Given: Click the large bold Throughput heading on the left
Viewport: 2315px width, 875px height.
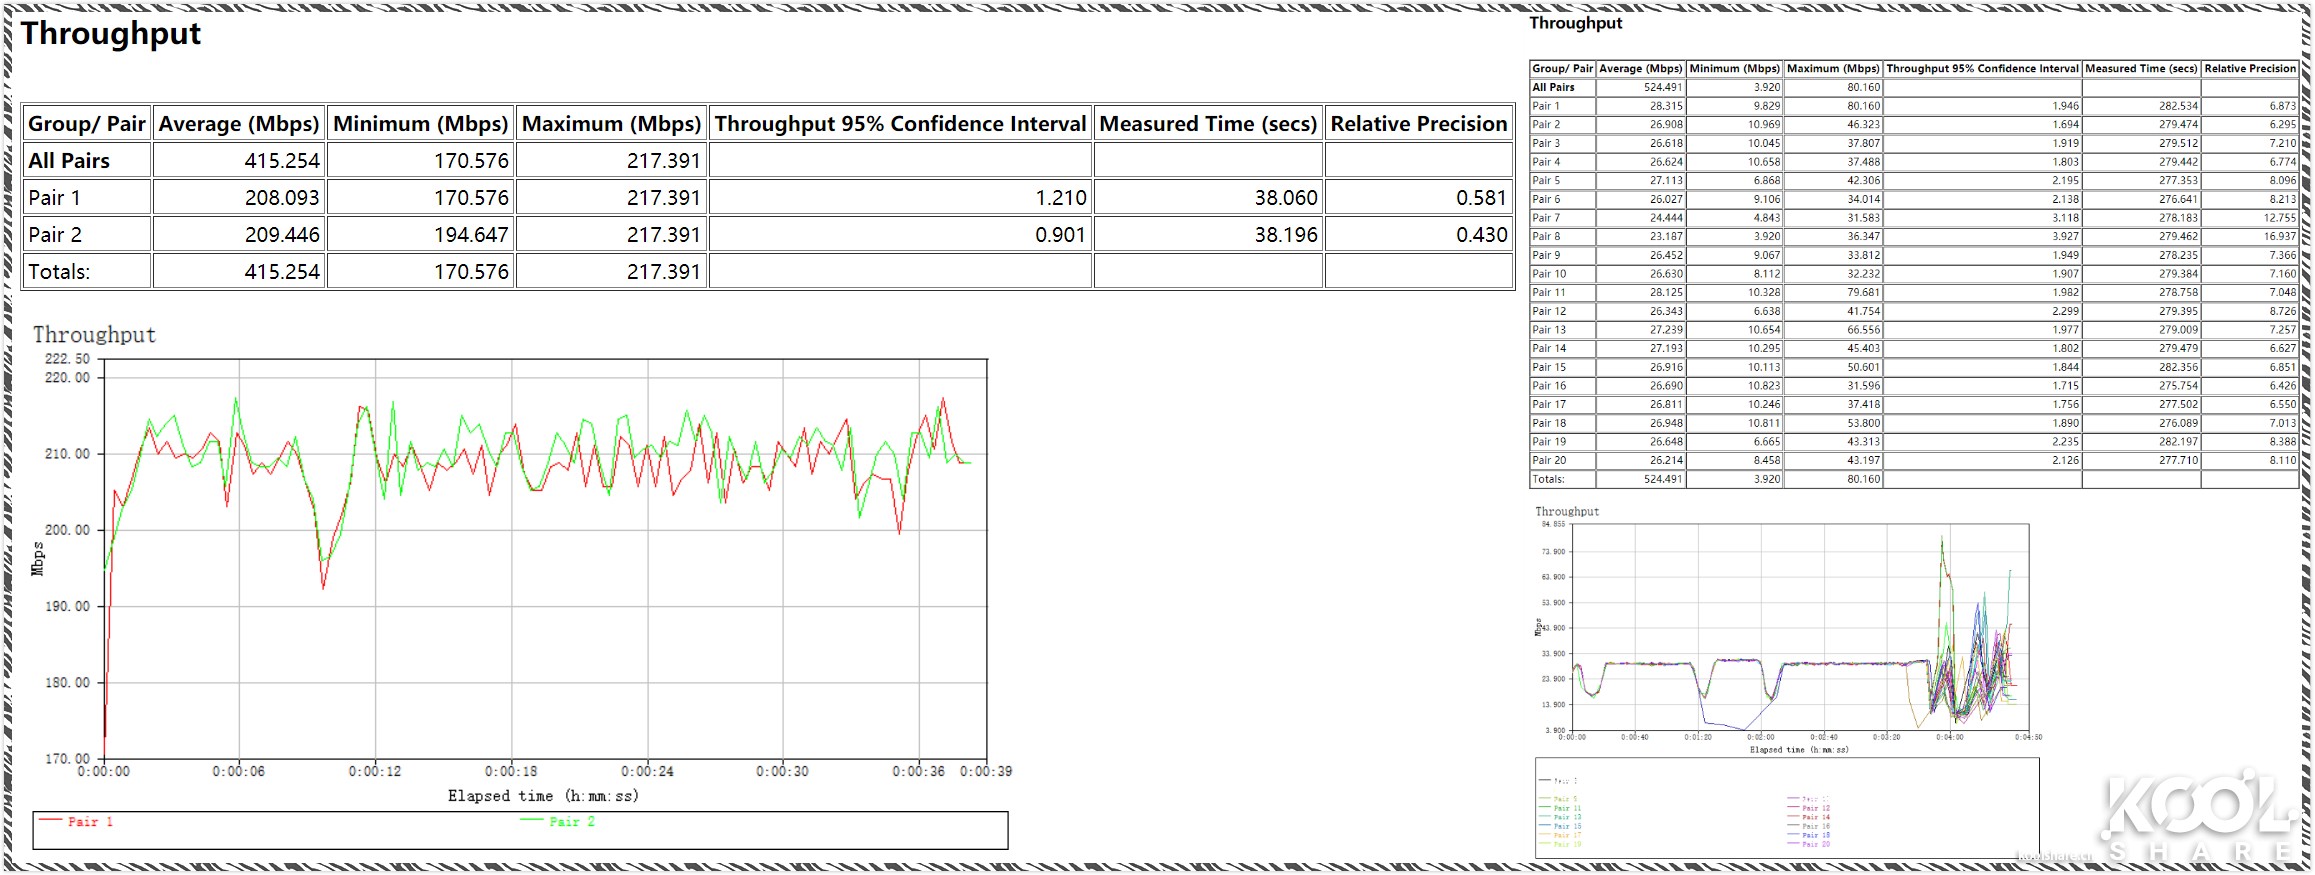Looking at the screenshot, I should click(x=111, y=34).
